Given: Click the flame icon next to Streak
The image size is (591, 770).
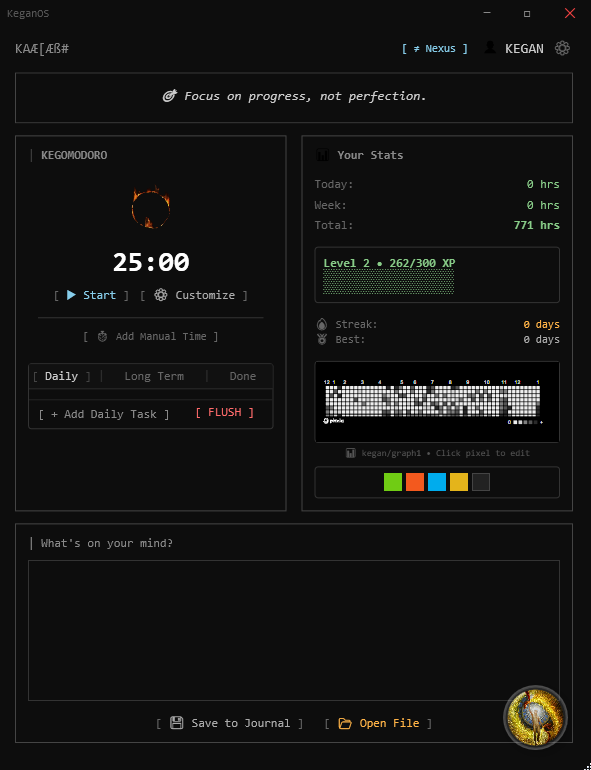Looking at the screenshot, I should (x=322, y=324).
